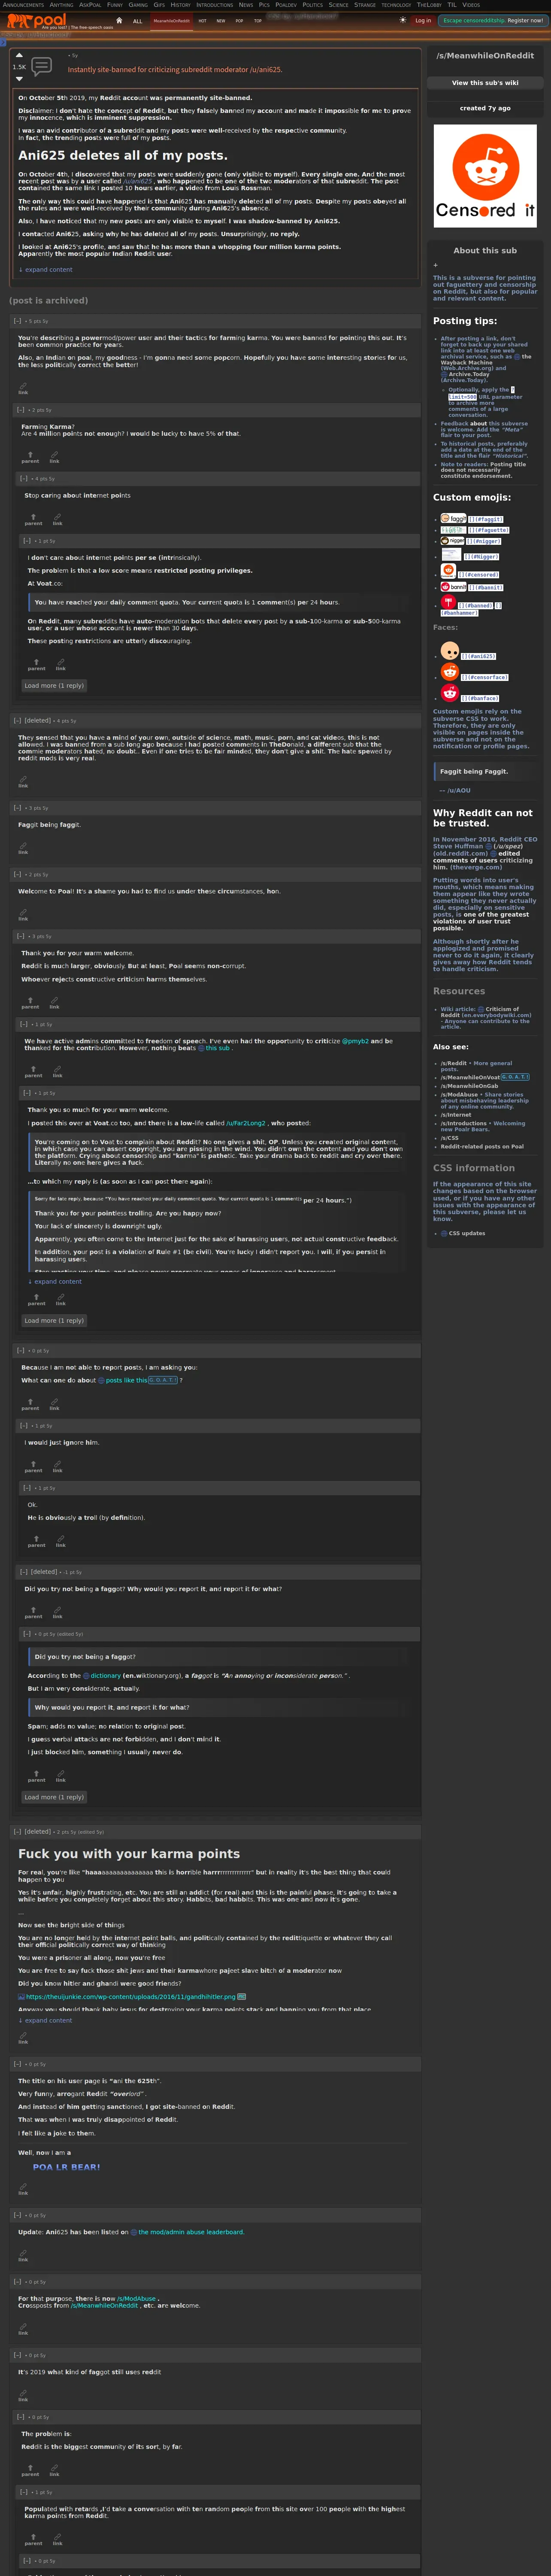Click link icon under 'utterly discouraging' comment
Screen dimensions: 551x2576
tap(60, 664)
